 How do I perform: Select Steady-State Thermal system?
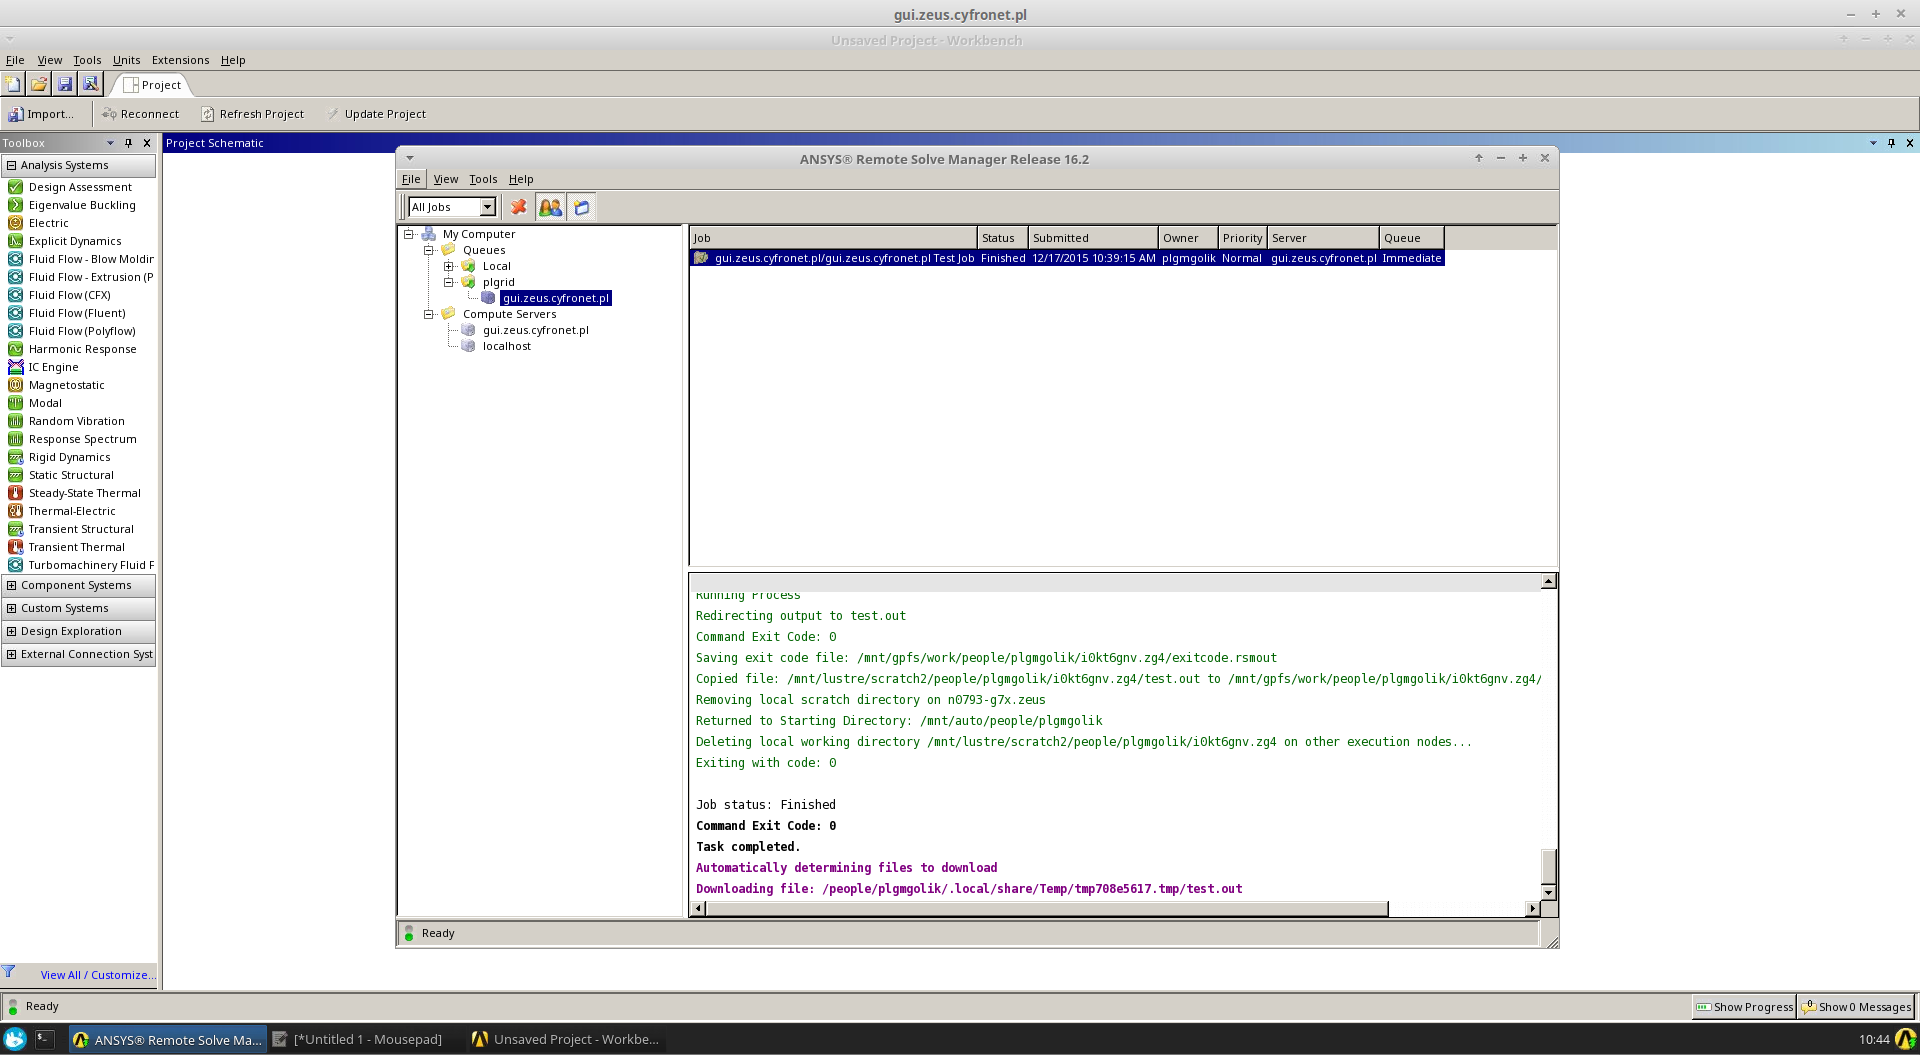tap(84, 493)
